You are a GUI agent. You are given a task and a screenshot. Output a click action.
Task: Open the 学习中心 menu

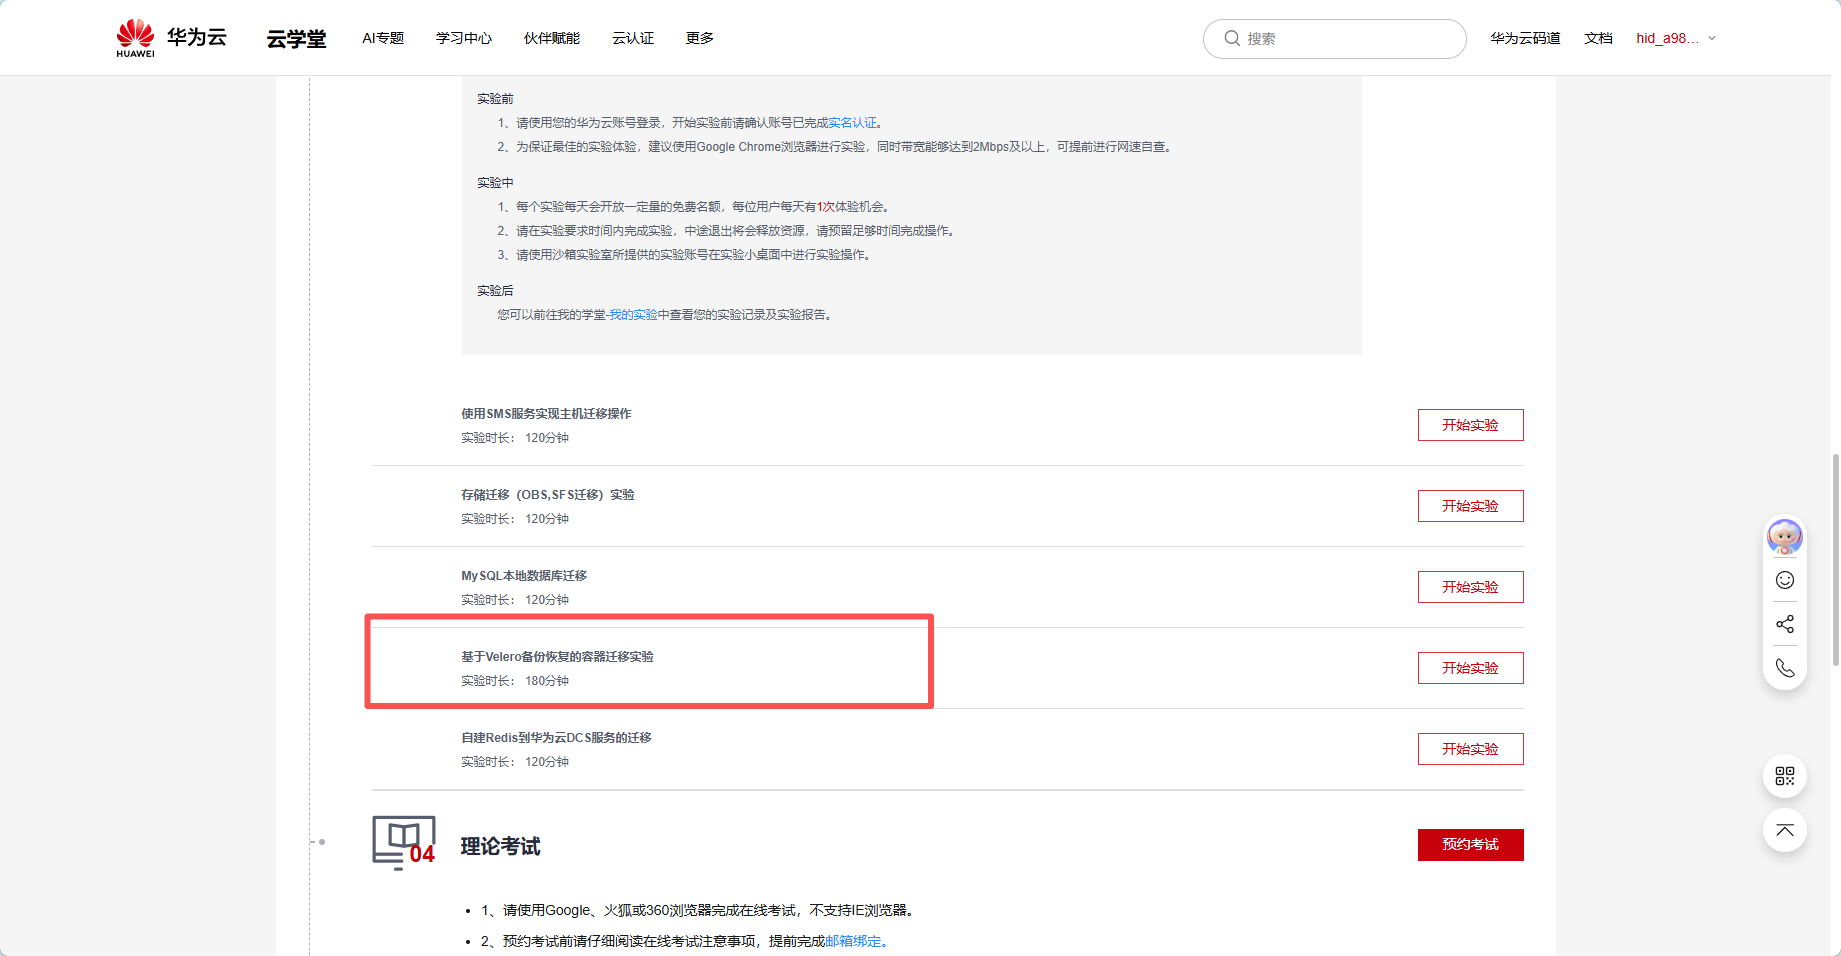tap(464, 38)
